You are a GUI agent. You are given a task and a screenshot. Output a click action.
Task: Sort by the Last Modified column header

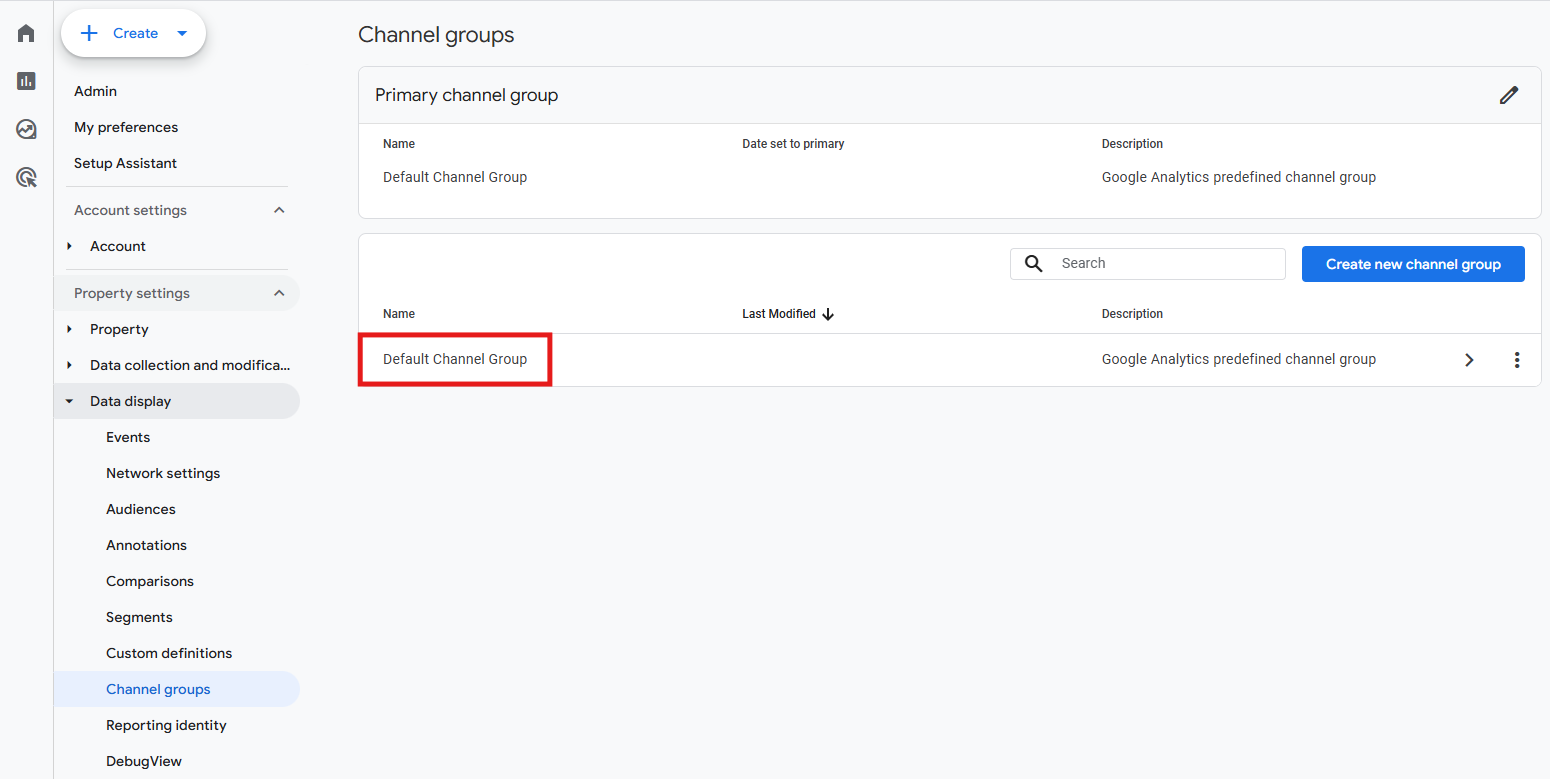click(x=779, y=314)
